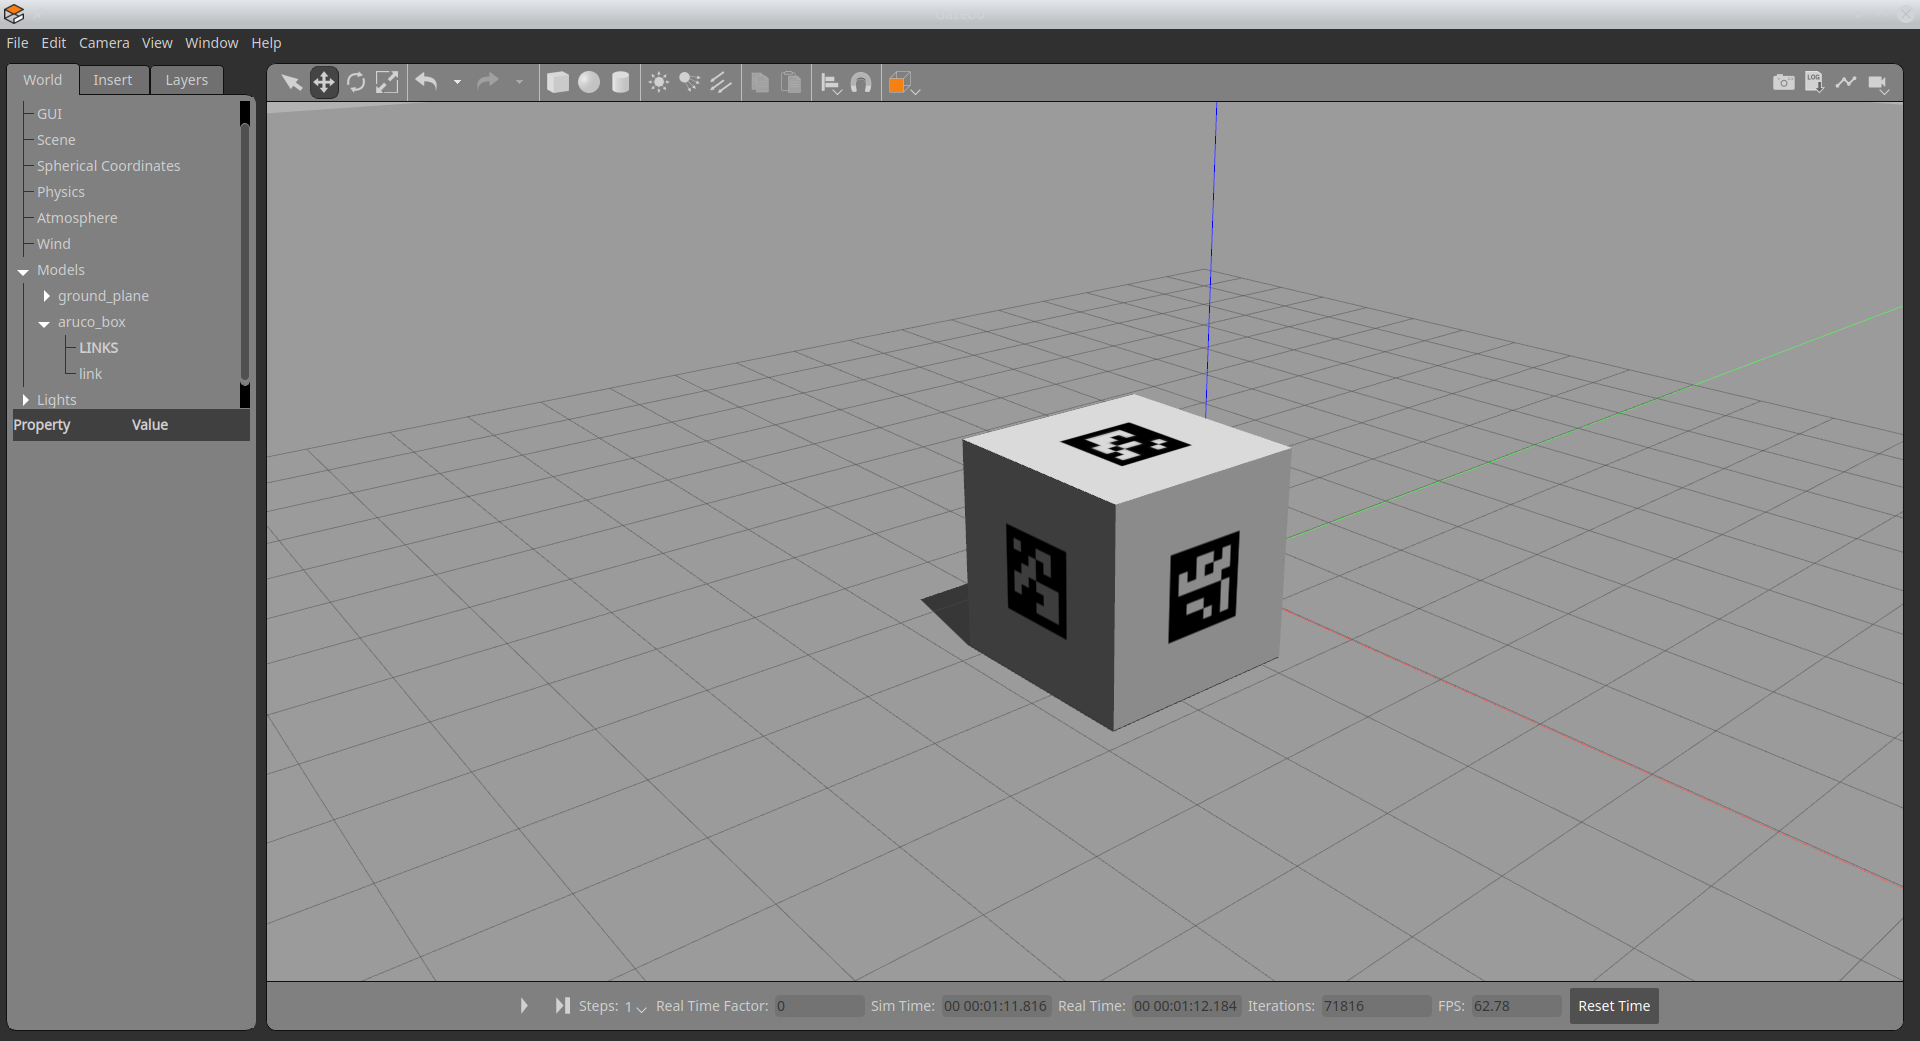The image size is (1920, 1041).
Task: Activate the rotate mode tool
Action: [356, 82]
